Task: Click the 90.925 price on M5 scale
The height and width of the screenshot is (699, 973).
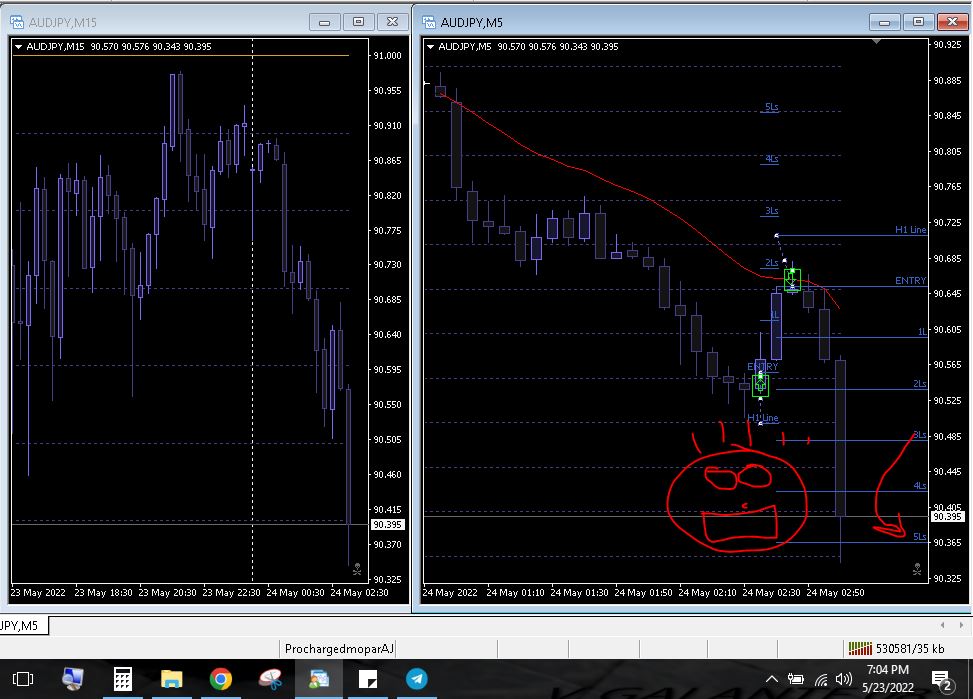Action: pos(948,45)
